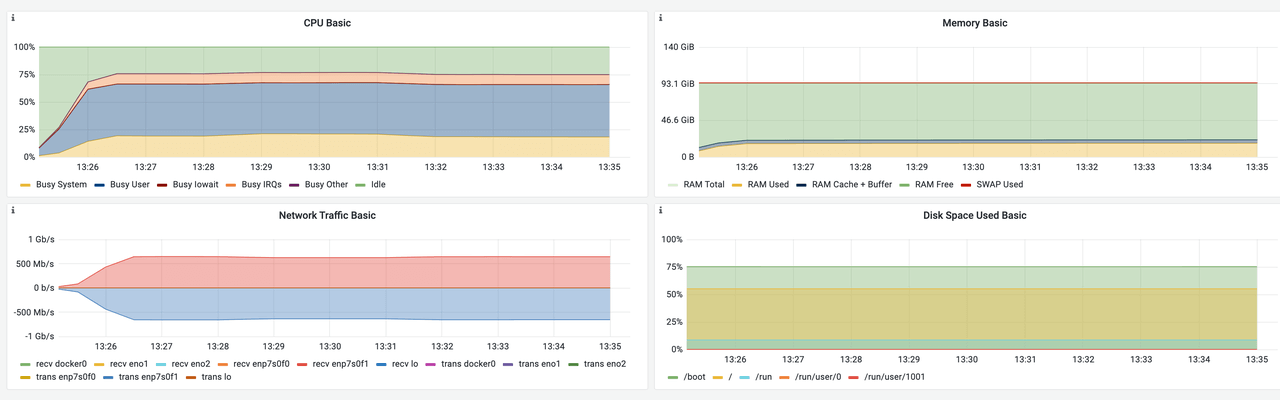1280x400 pixels.
Task: Toggle the RAM Cache + Buffer legend entry
Action: (852, 184)
